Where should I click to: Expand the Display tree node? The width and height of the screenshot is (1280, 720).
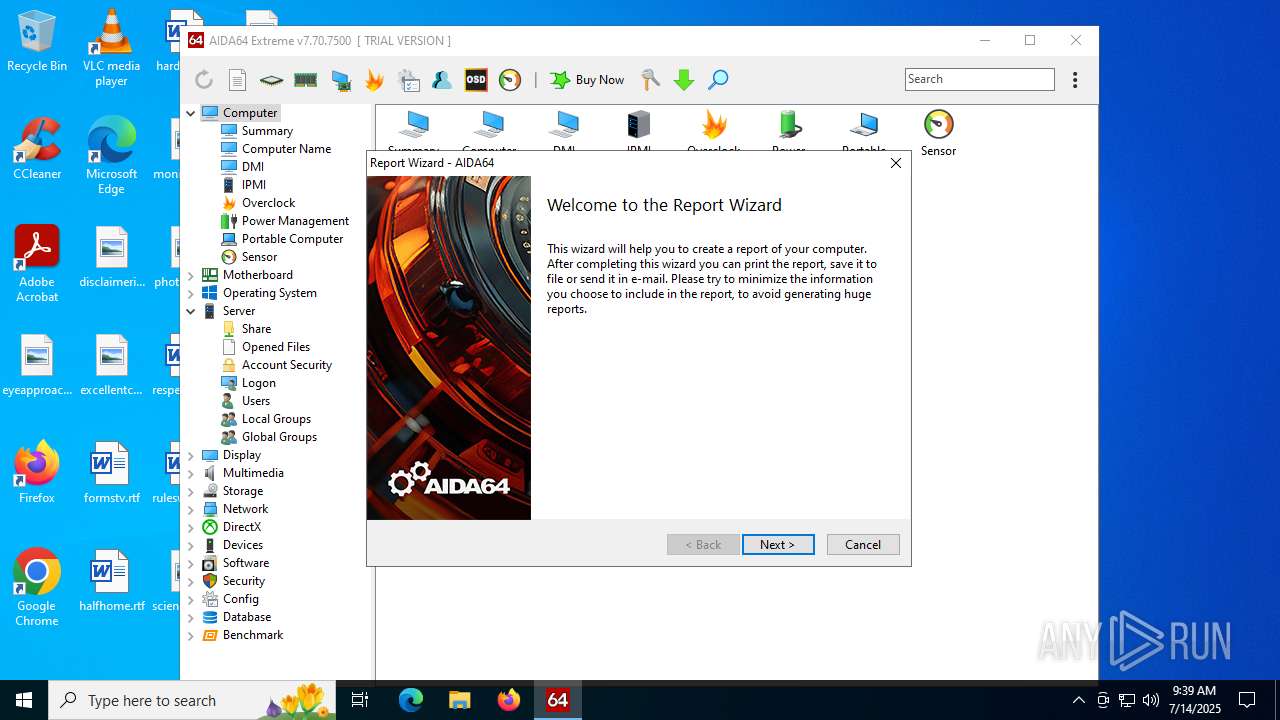(191, 455)
